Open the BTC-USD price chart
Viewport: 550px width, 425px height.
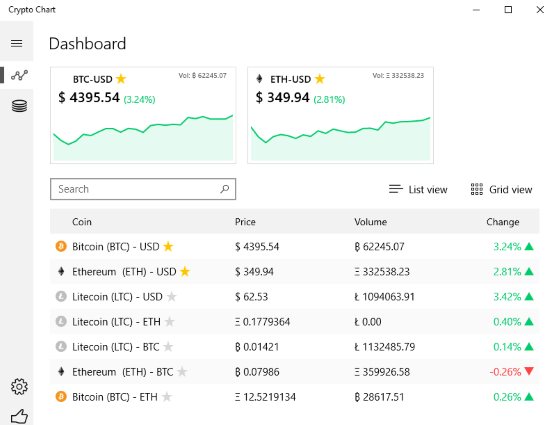143,137
